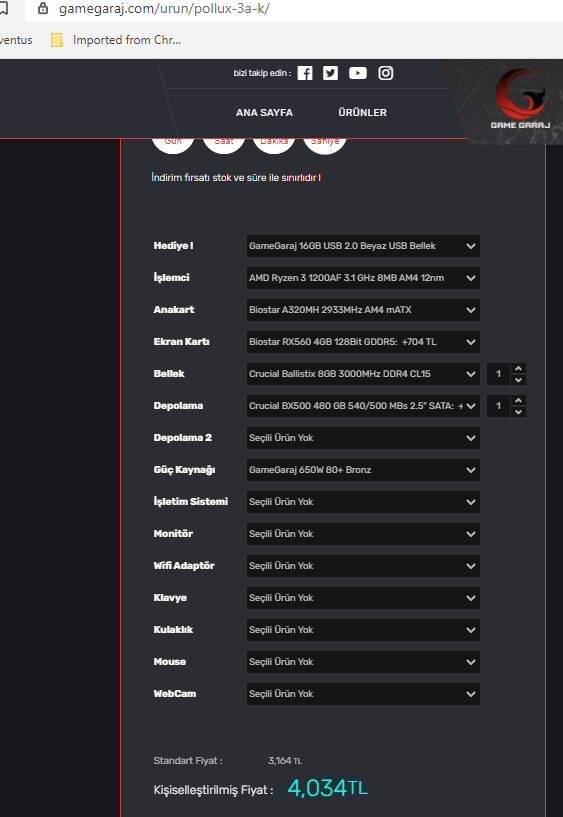The width and height of the screenshot is (563, 817).
Task: Open the İşlemci dropdown with Ryzen 3 1200AF
Action: click(363, 278)
